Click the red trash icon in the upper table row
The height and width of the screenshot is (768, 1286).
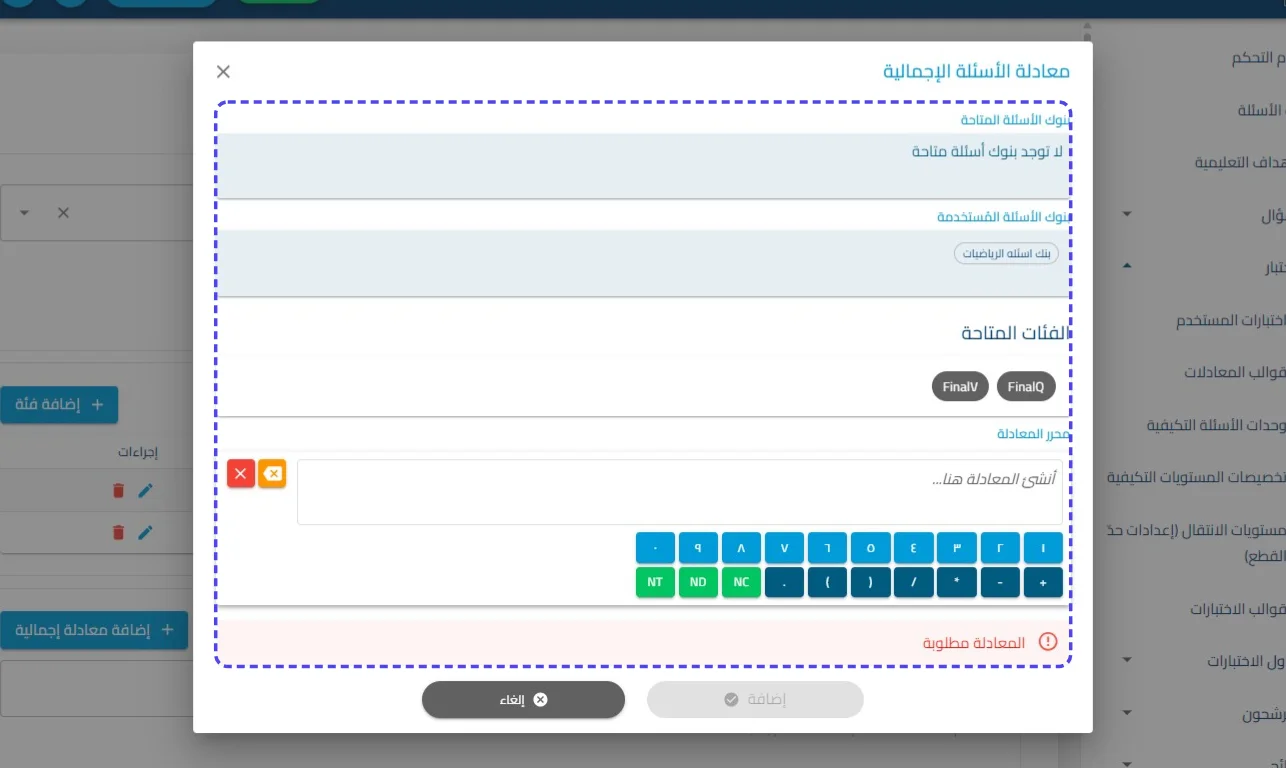click(118, 490)
